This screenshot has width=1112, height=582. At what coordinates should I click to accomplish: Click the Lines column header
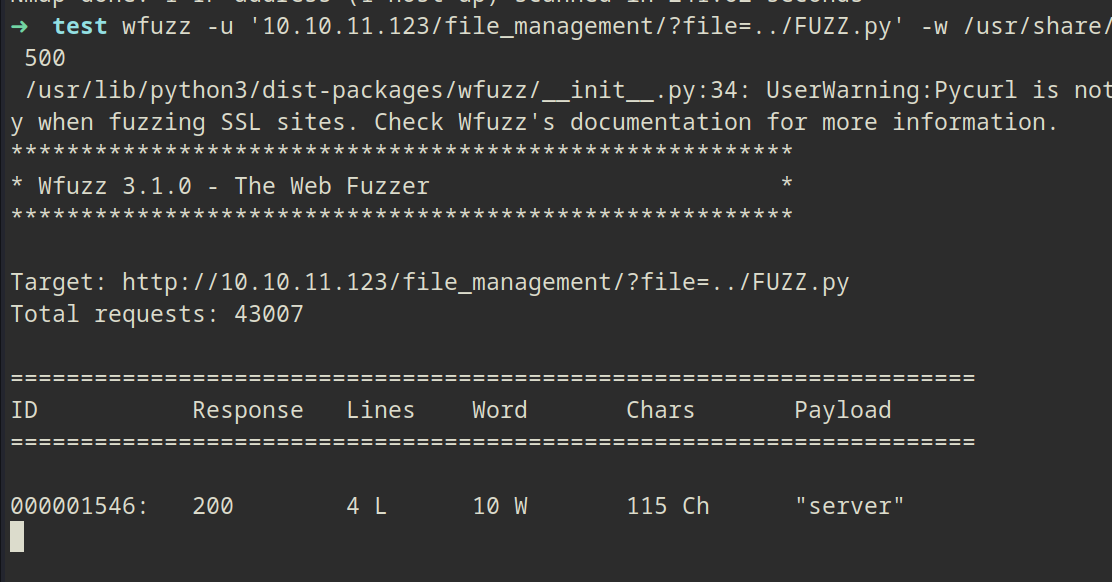[x=380, y=410]
